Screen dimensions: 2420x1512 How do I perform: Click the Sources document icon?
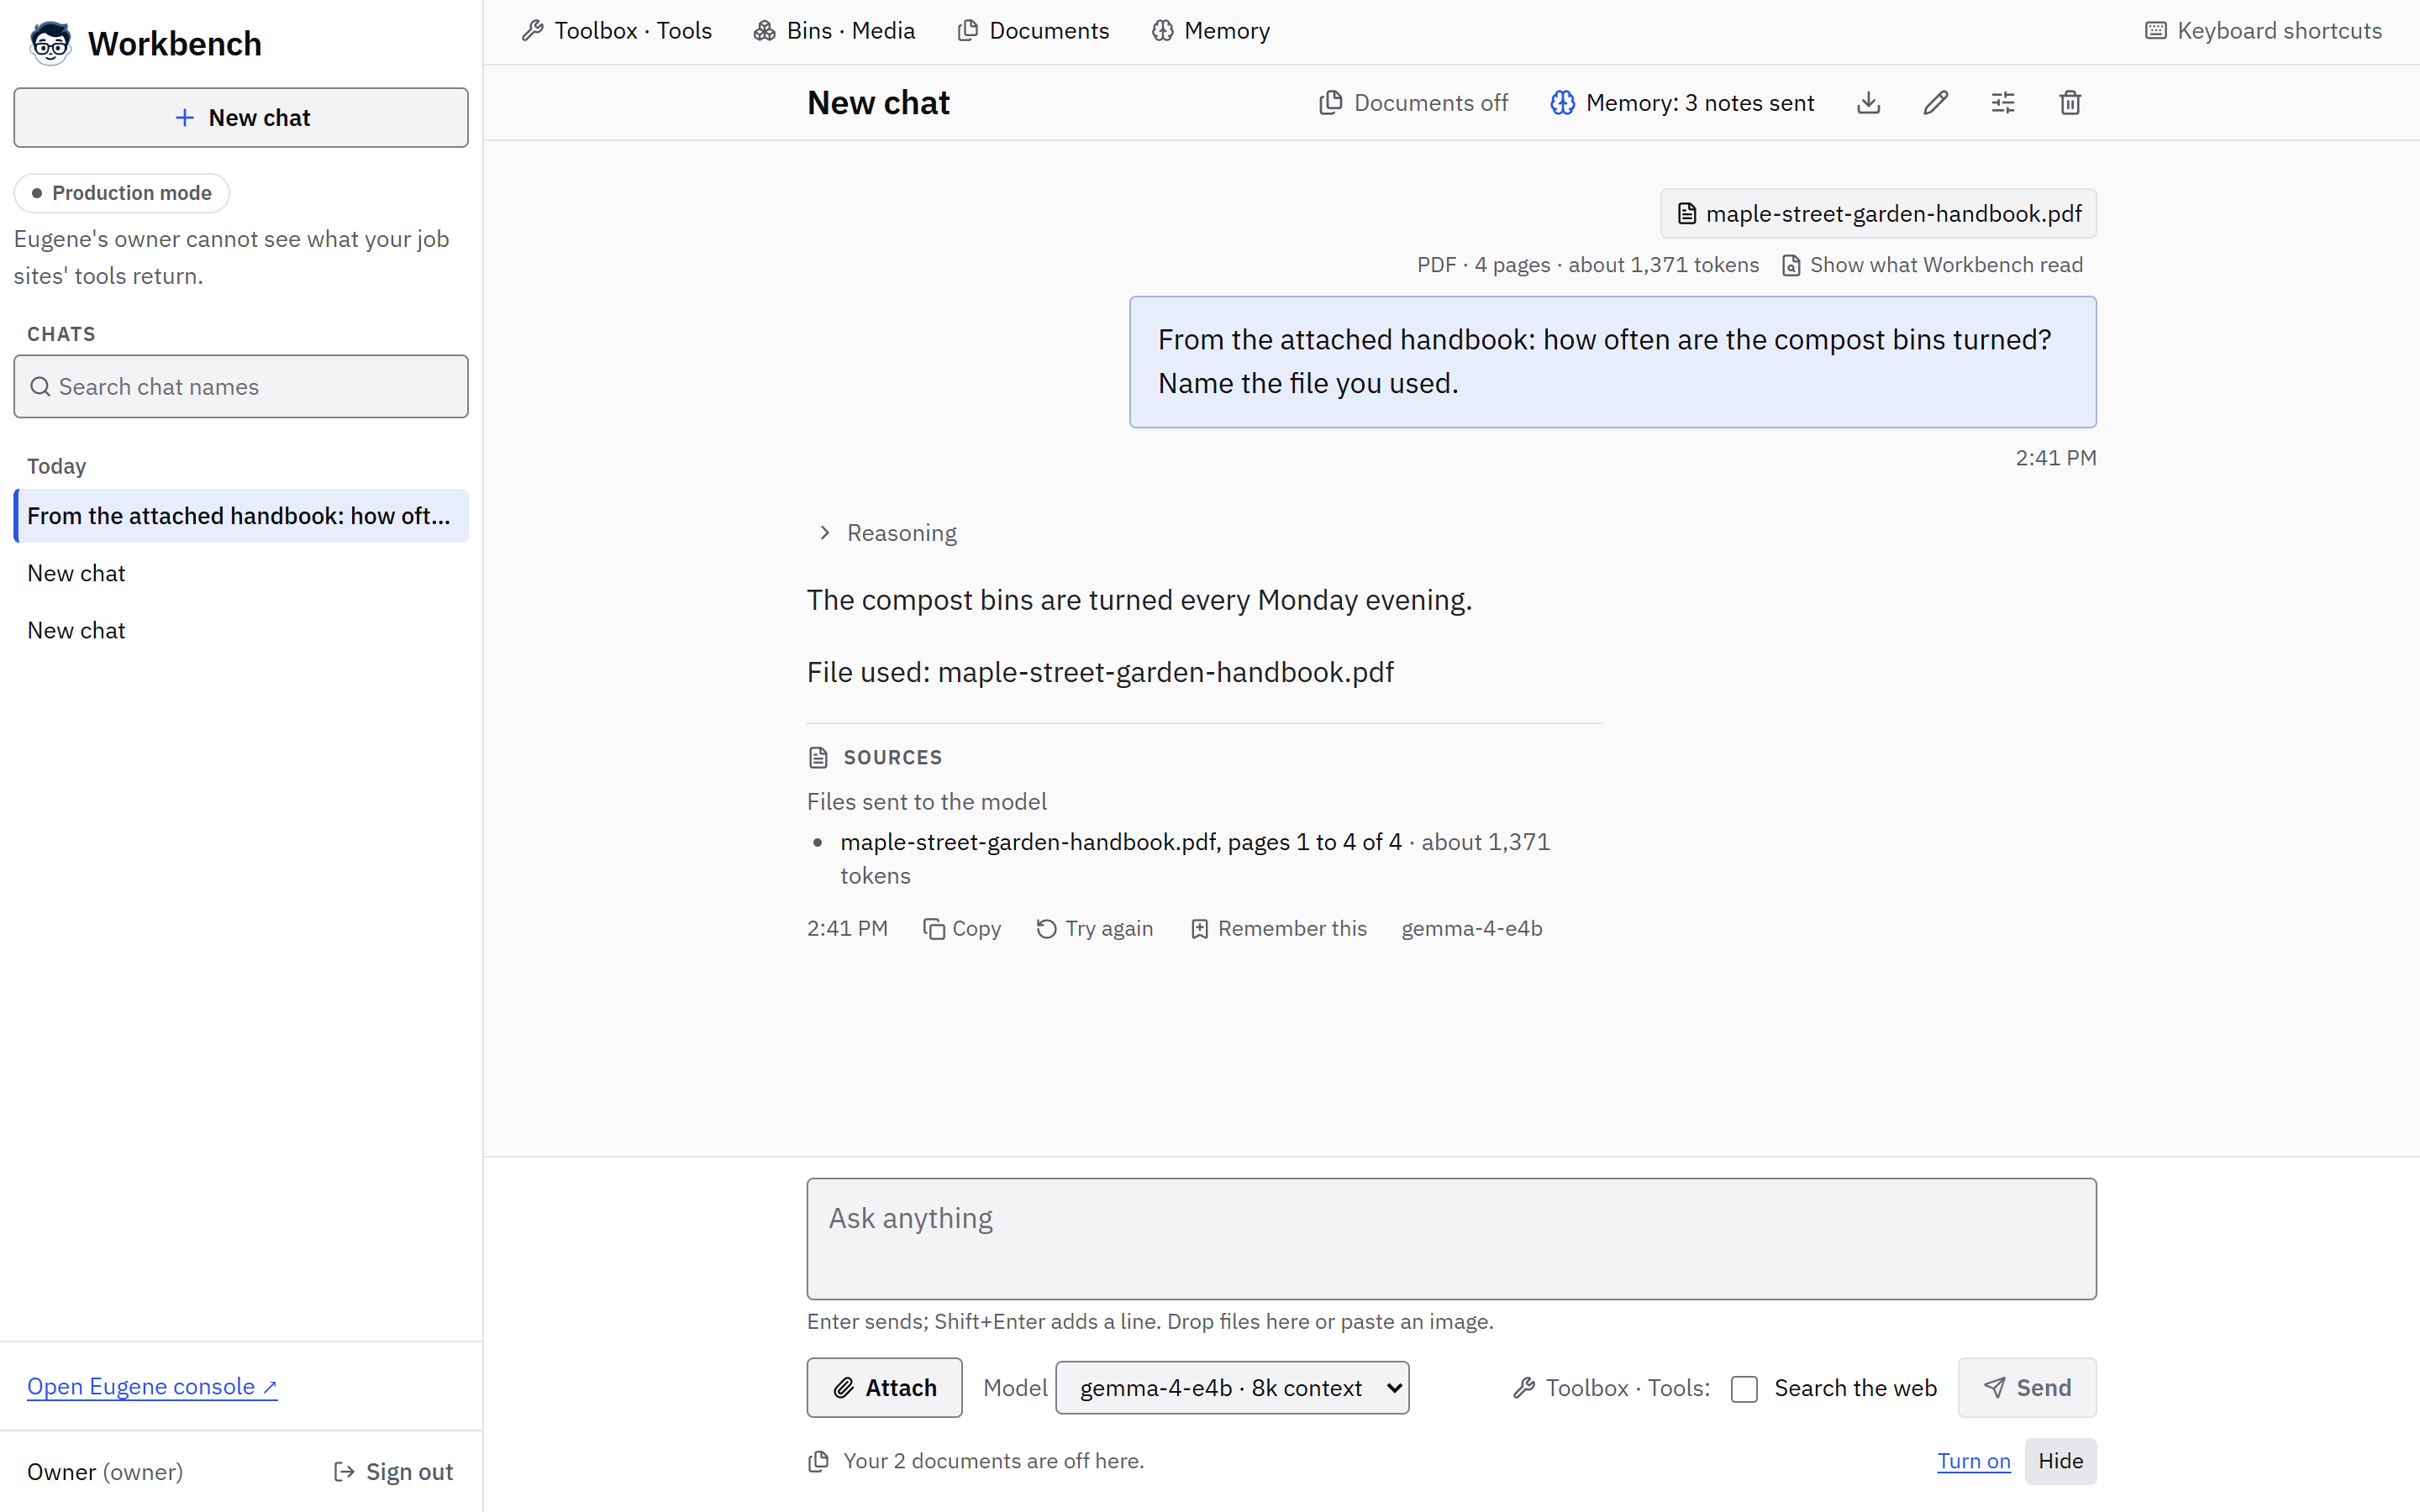point(818,757)
